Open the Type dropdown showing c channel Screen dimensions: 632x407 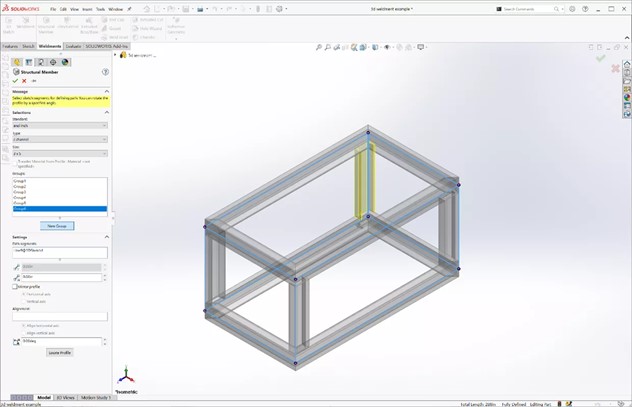click(60, 139)
